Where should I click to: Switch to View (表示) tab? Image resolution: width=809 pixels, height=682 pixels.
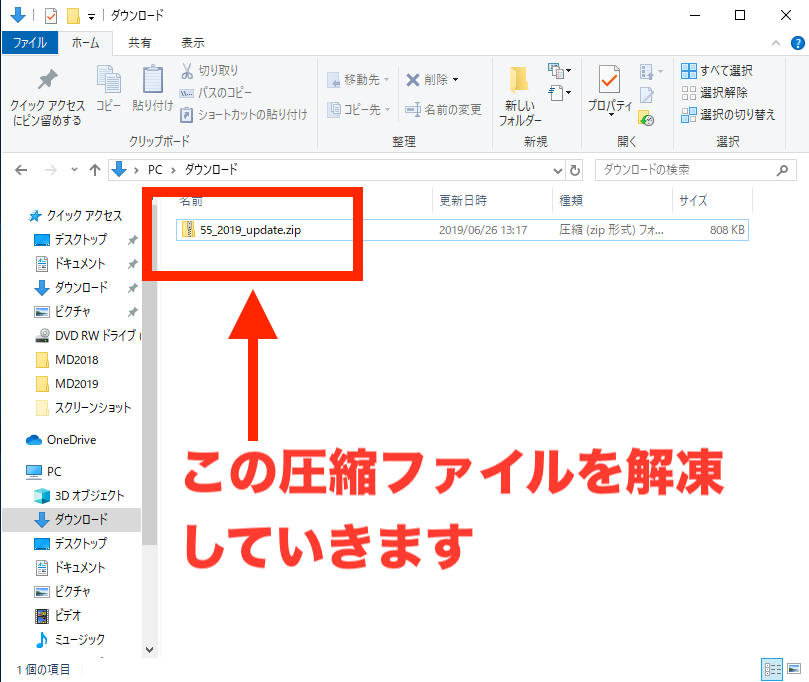(x=193, y=43)
